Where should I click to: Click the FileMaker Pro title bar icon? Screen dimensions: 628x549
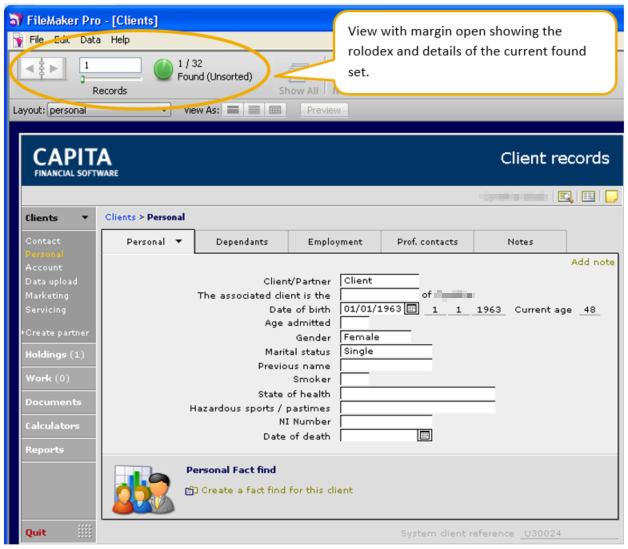pos(16,20)
